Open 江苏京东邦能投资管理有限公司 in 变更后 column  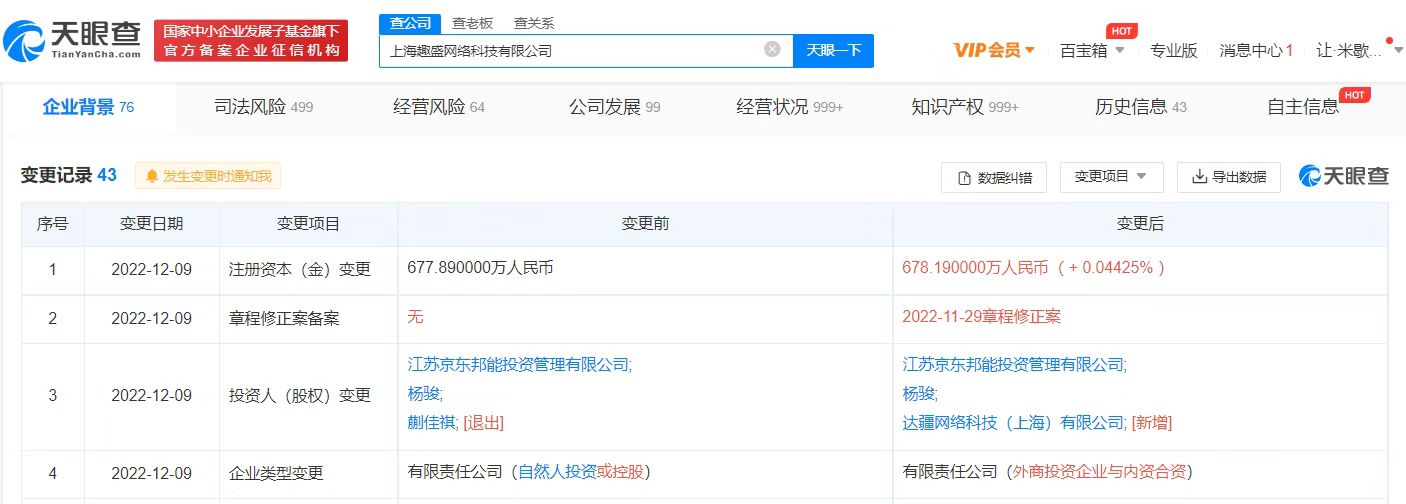tap(1014, 365)
